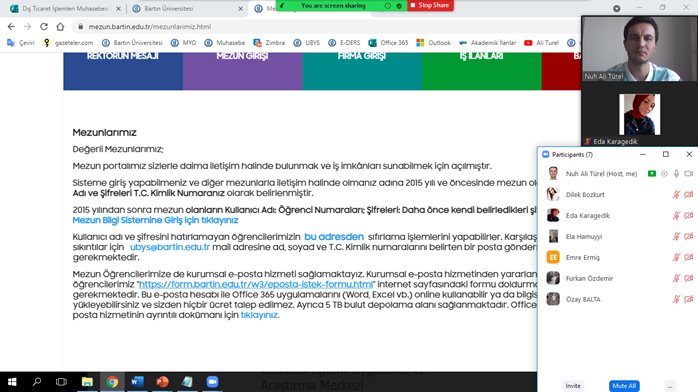698x392 pixels.
Task: Click the host recording indicator icon
Action: [664, 174]
